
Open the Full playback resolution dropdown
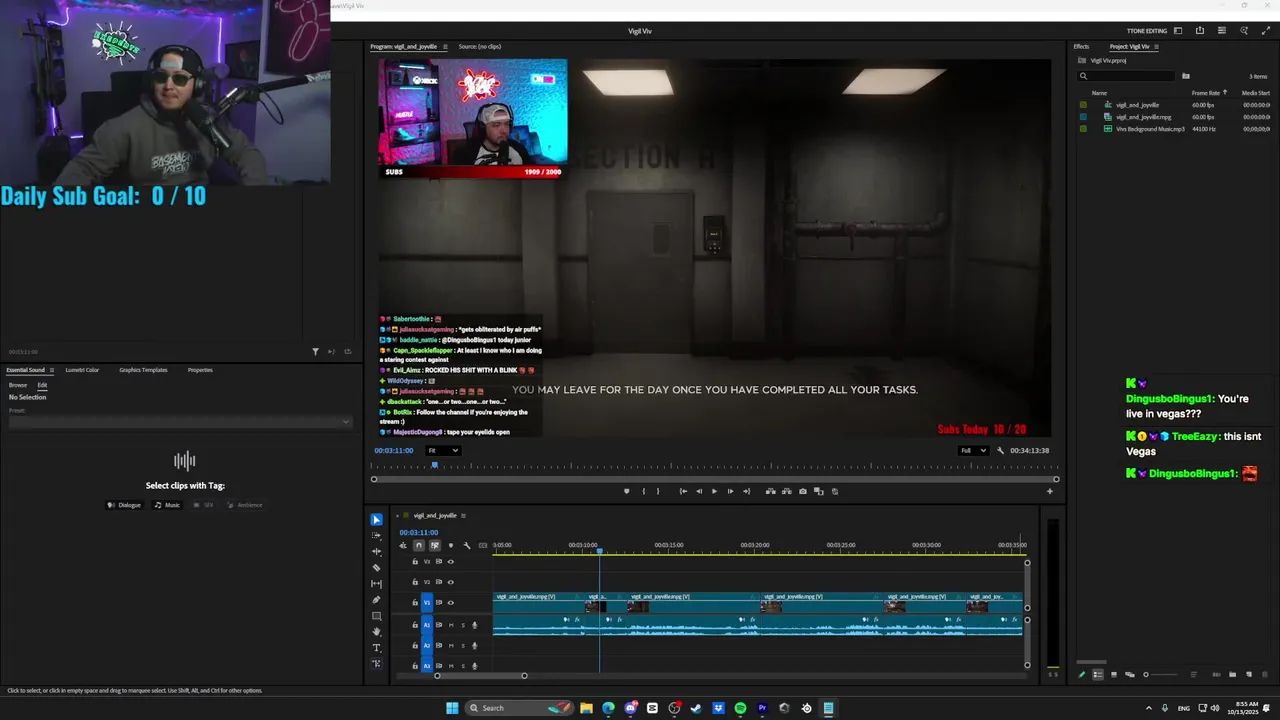coord(973,450)
